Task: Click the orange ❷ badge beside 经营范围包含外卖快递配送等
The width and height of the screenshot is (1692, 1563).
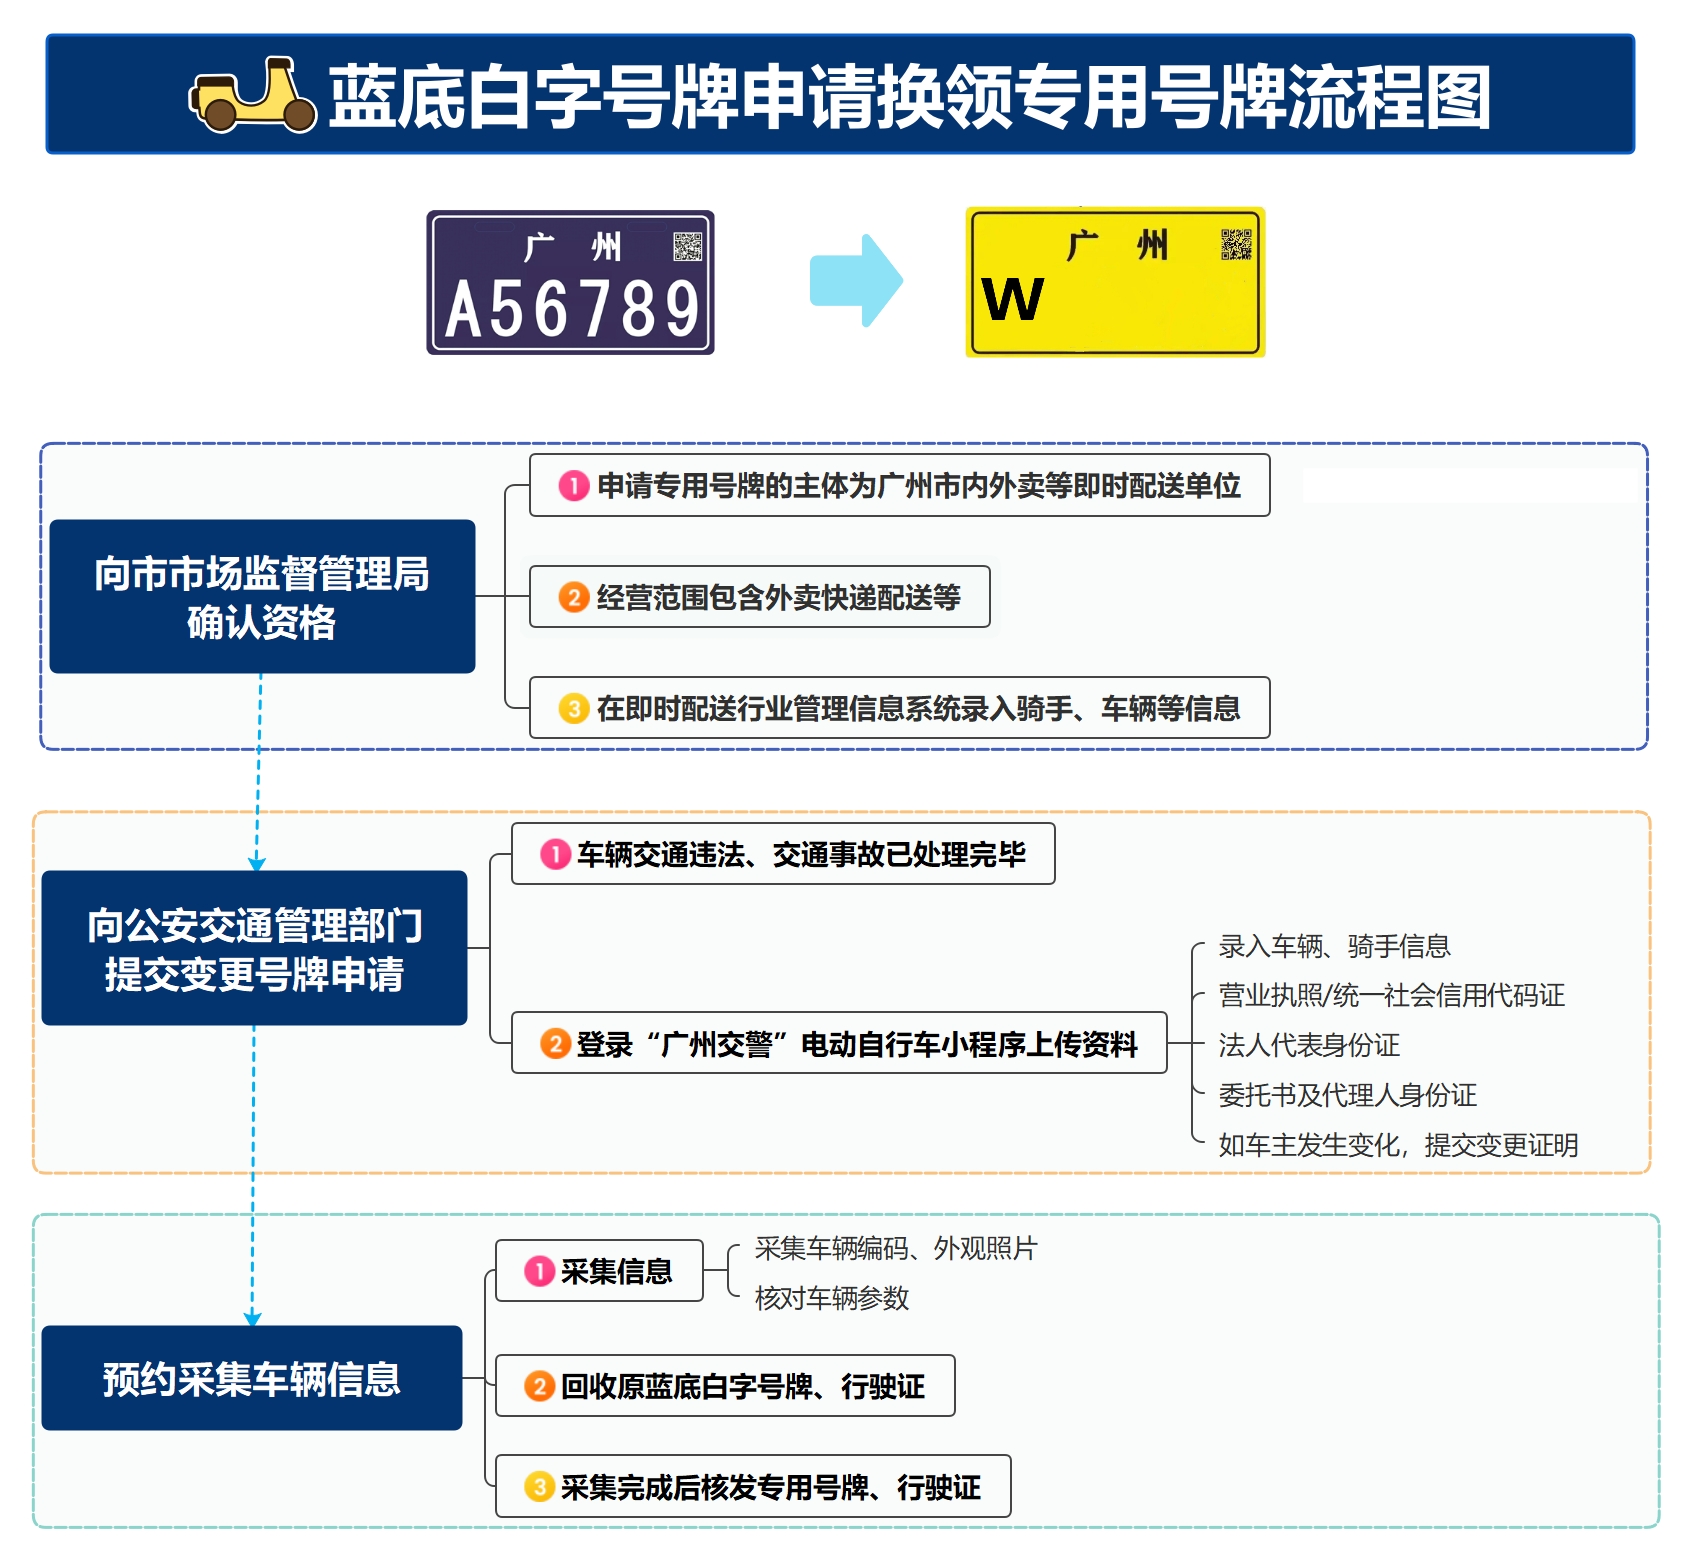Action: [573, 597]
